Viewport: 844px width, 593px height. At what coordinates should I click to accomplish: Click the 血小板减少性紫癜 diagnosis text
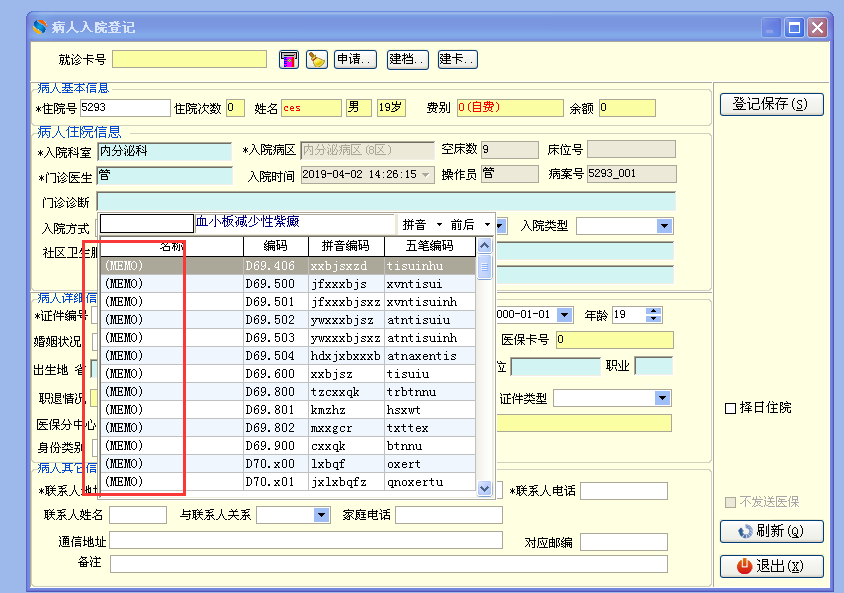[247, 222]
